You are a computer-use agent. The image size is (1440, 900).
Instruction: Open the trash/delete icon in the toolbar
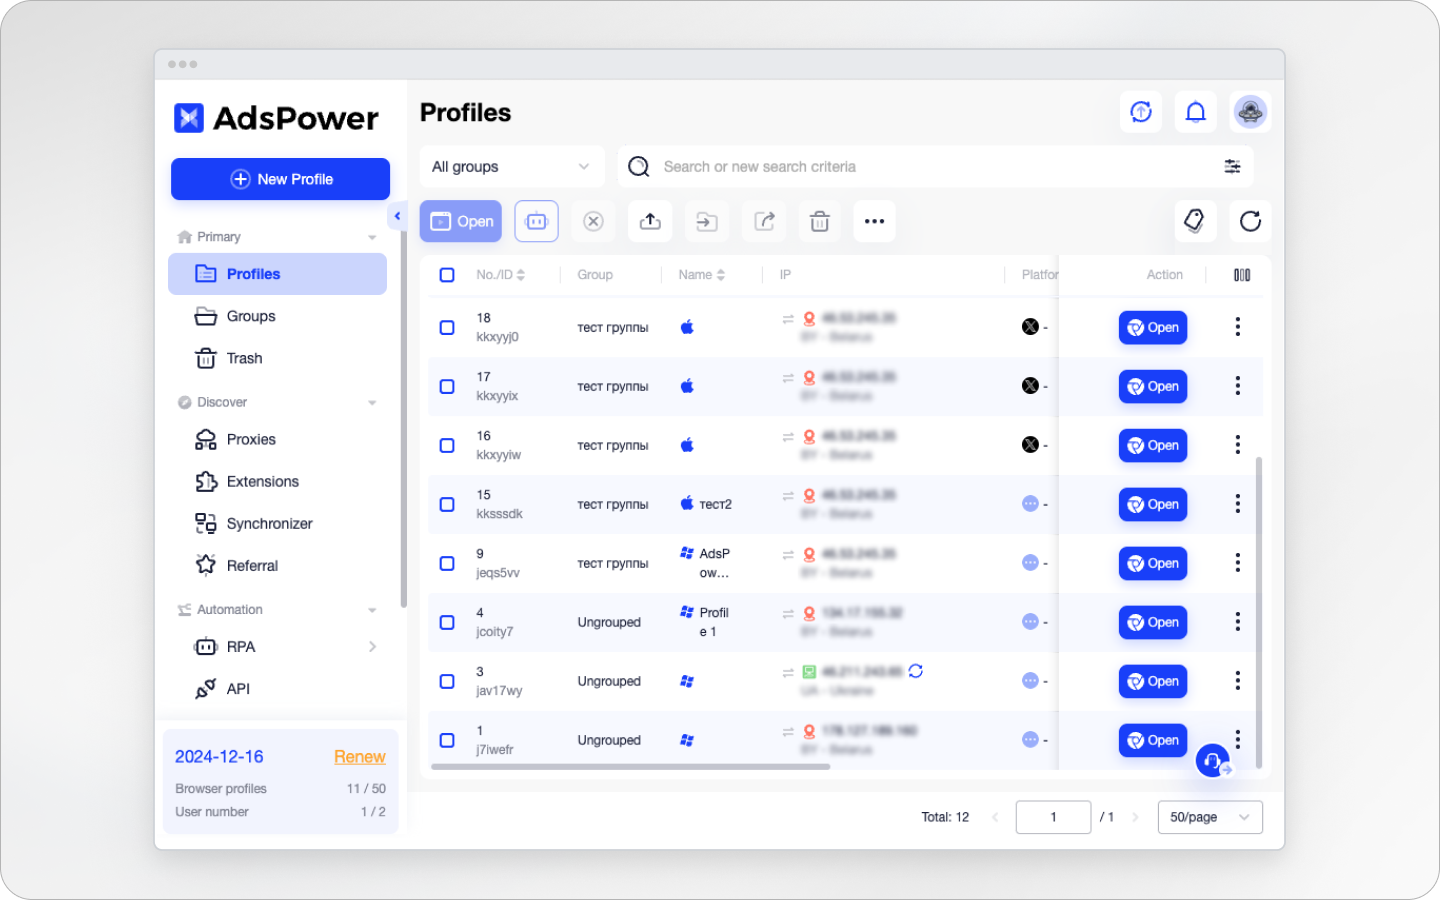(819, 221)
